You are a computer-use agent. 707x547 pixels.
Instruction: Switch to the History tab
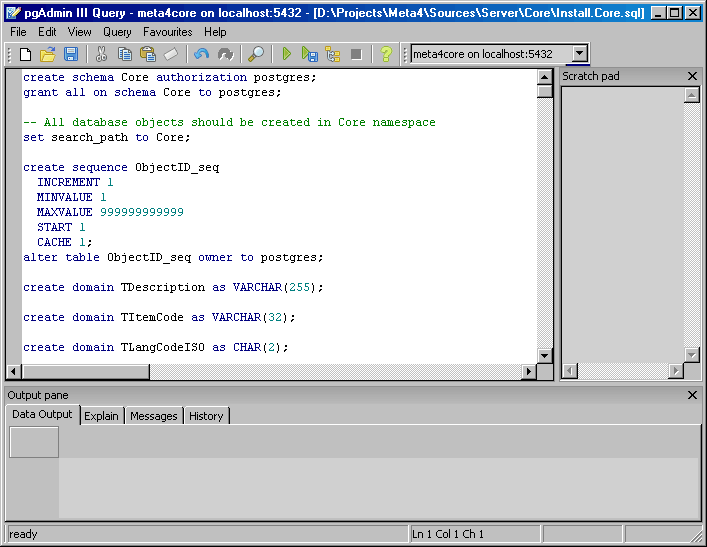(206, 416)
